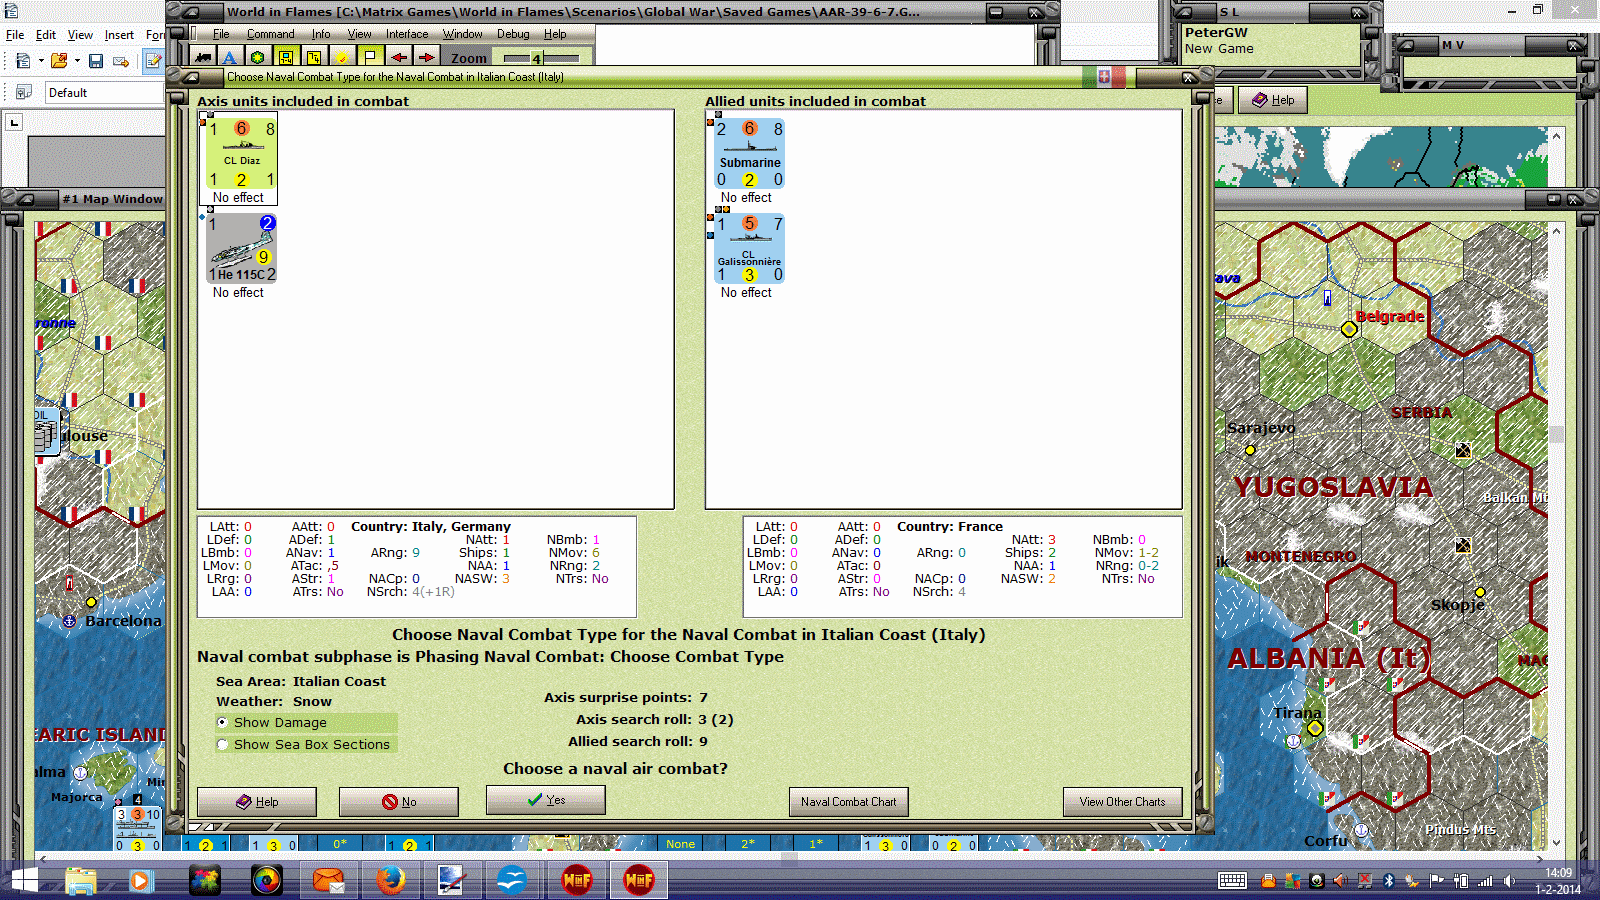Open the Help menu in World in Flames

[x=555, y=34]
